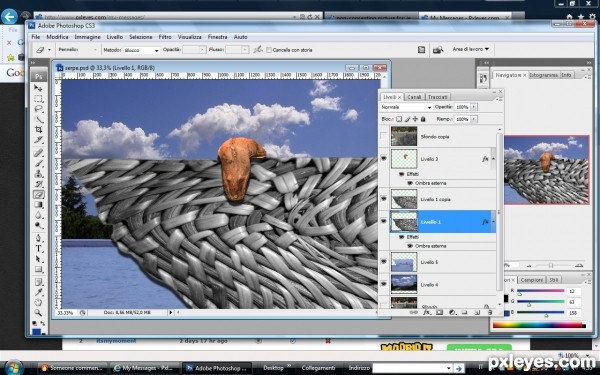The width and height of the screenshot is (600, 375).
Task: Open the Normale blend mode dropdown
Action: point(406,107)
